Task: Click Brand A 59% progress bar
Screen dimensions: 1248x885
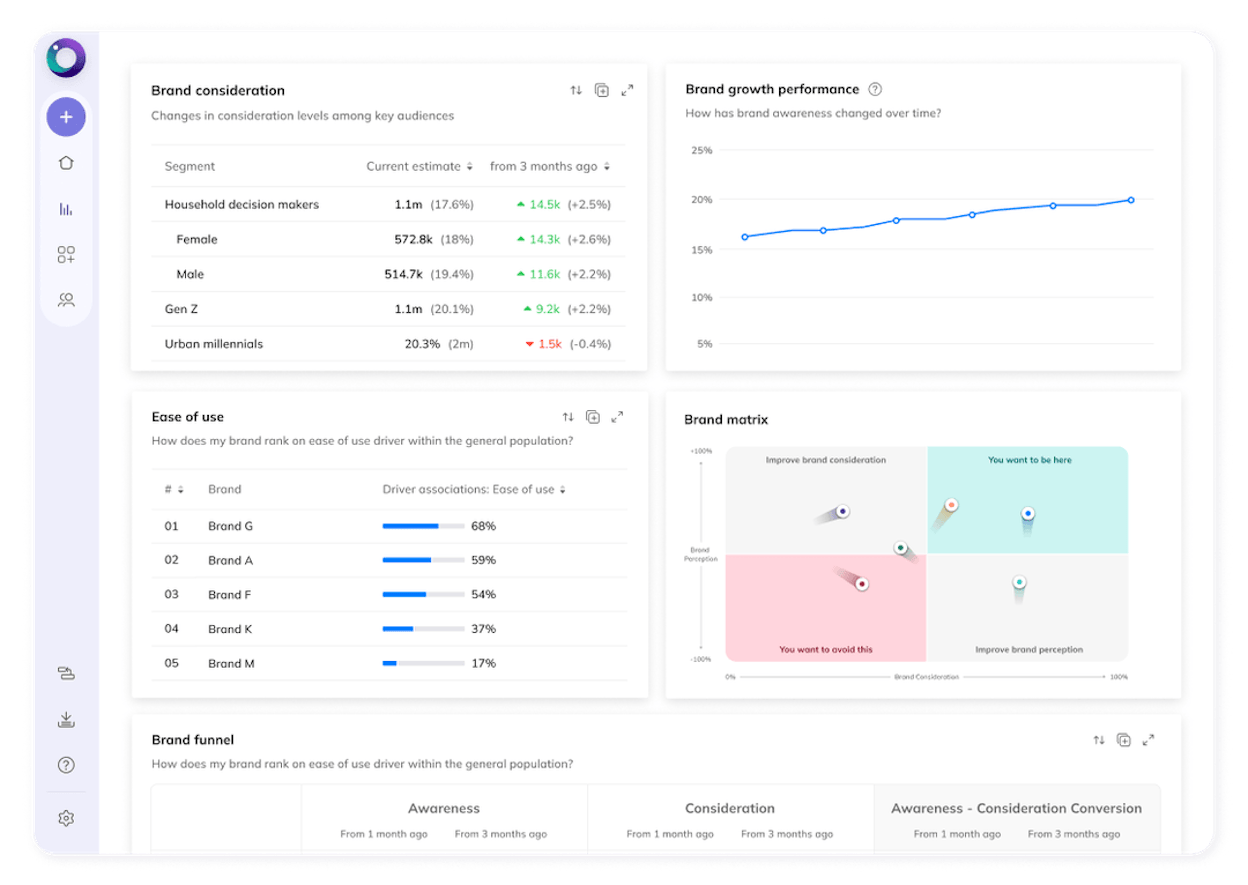Action: (423, 560)
